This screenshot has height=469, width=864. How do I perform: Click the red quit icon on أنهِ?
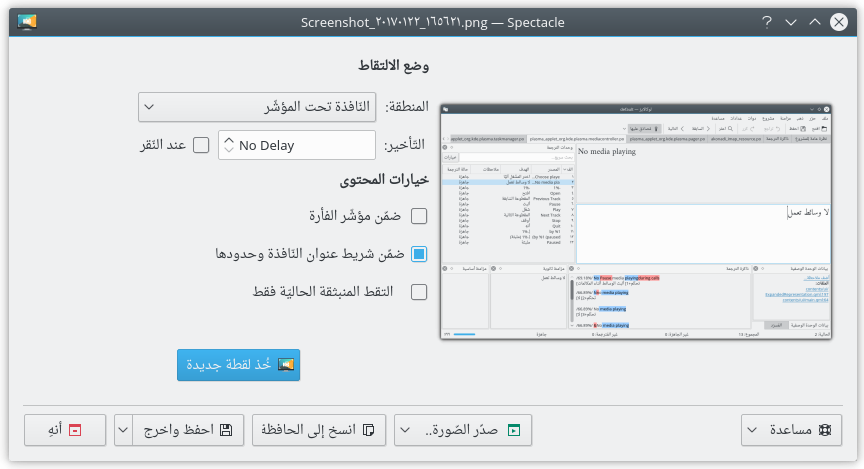click(x=74, y=430)
